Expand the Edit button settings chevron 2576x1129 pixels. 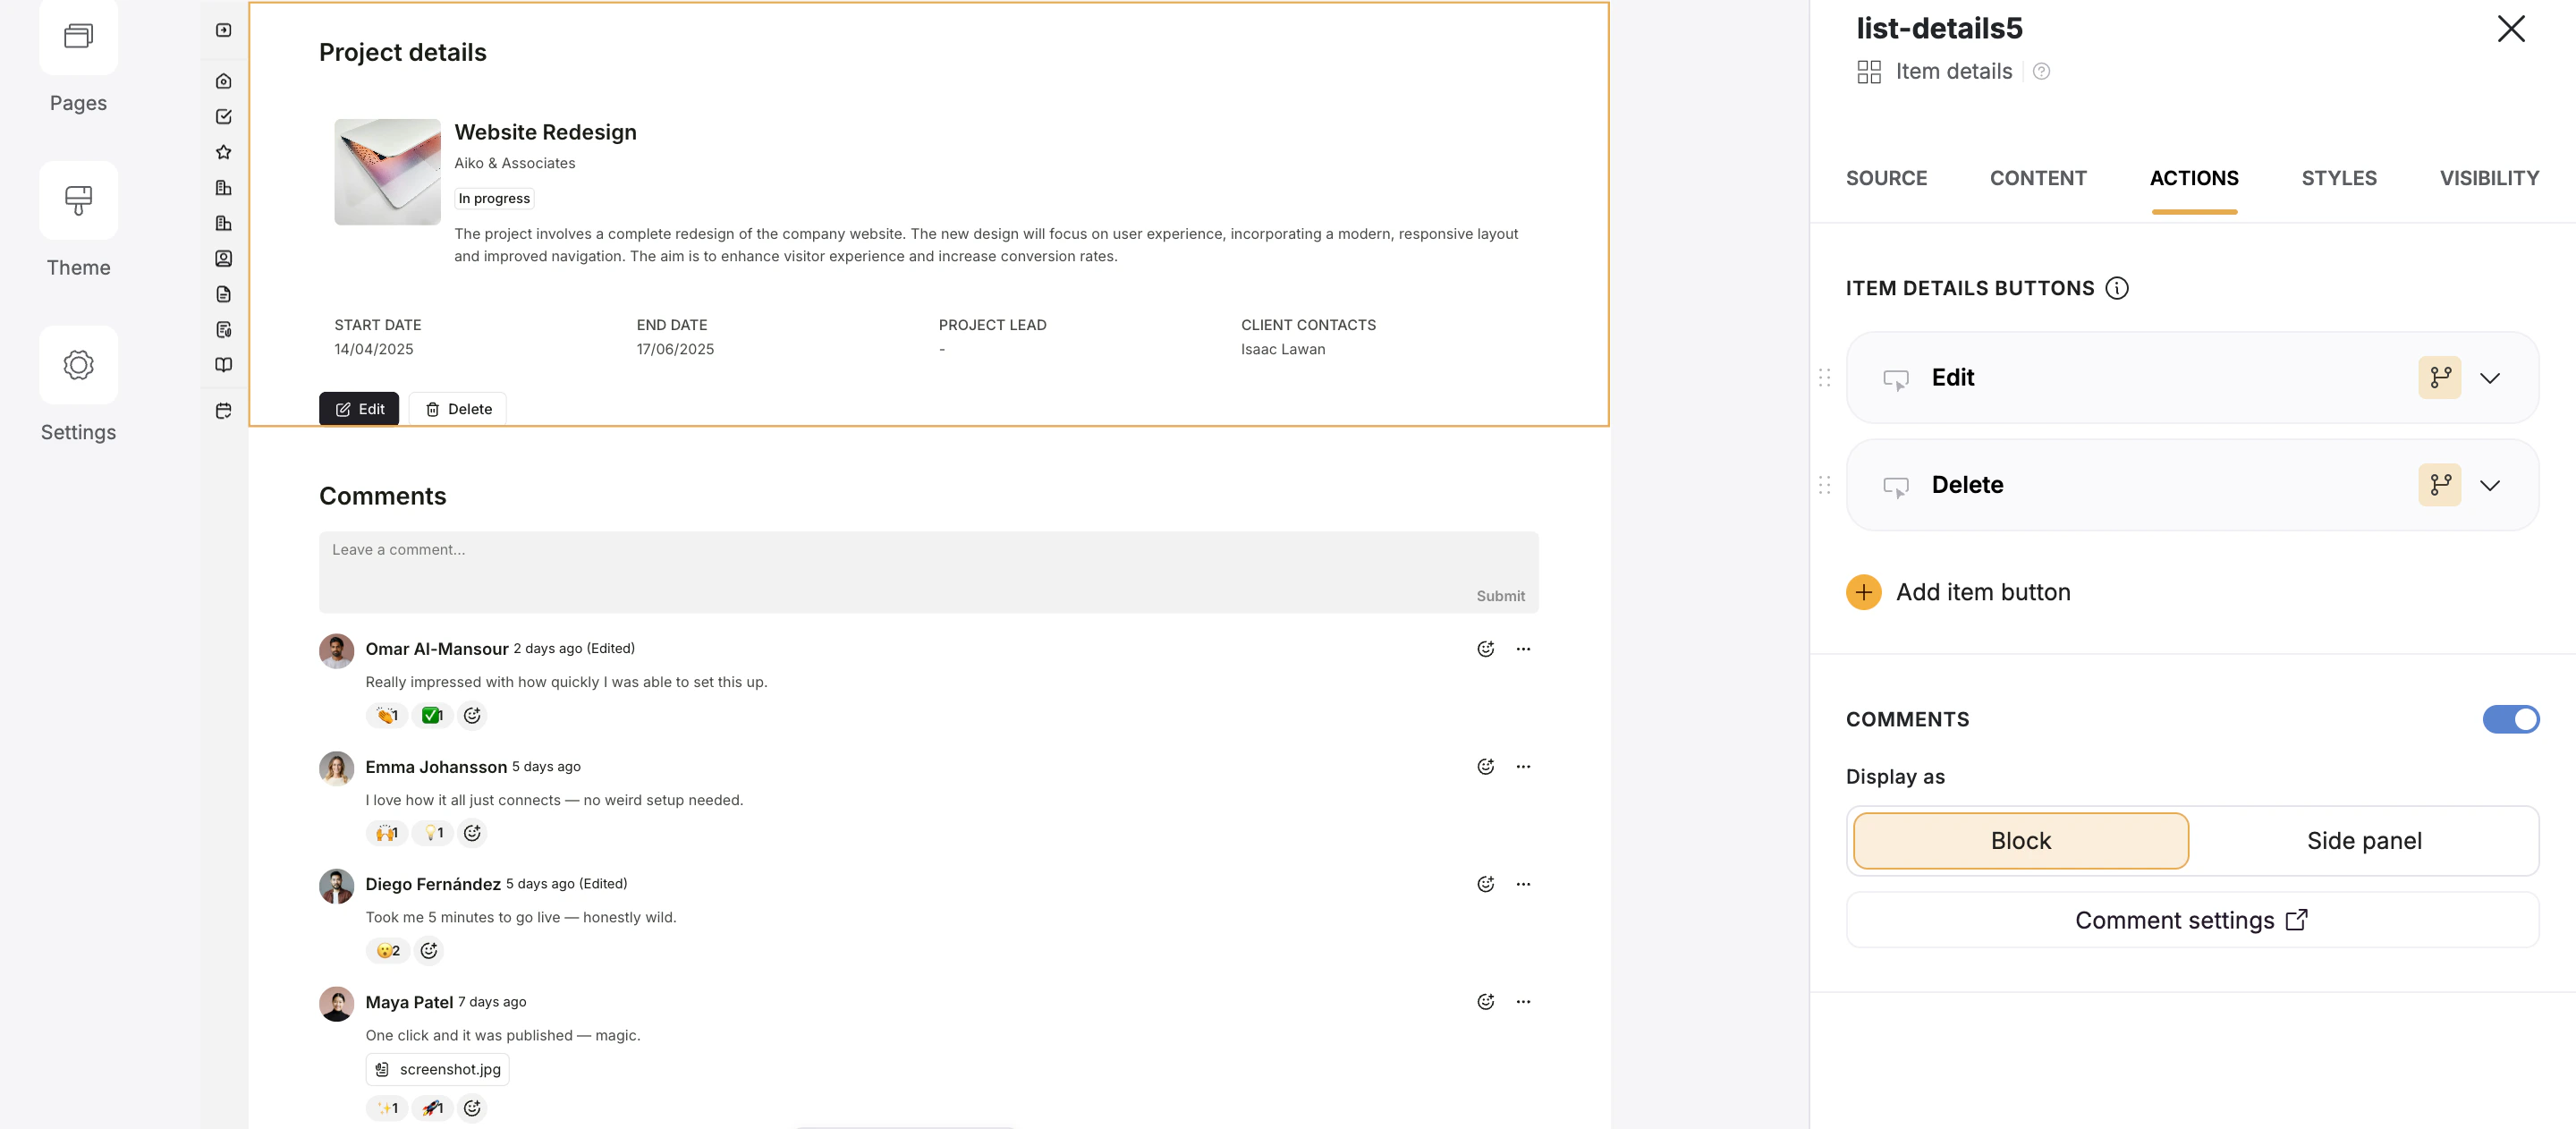pos(2490,378)
